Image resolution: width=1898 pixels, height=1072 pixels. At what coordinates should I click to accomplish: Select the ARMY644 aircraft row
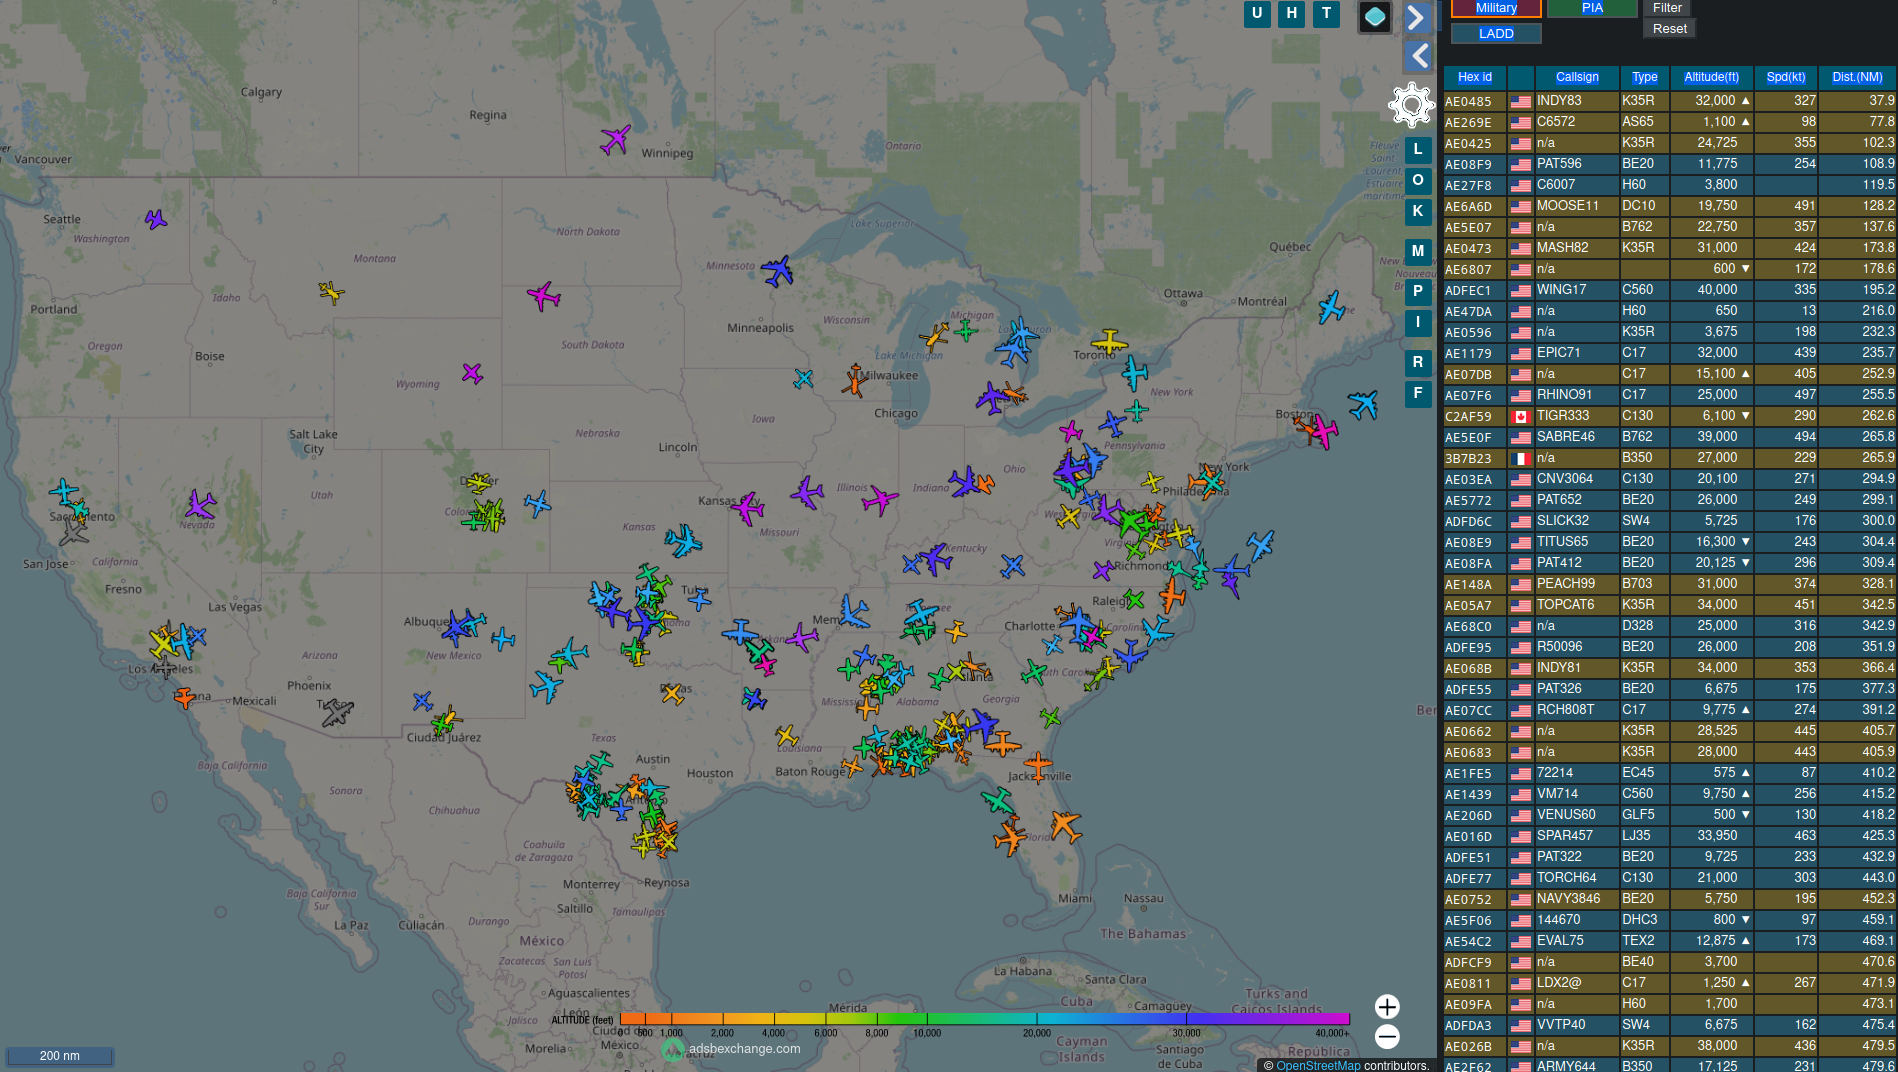click(x=1669, y=1066)
